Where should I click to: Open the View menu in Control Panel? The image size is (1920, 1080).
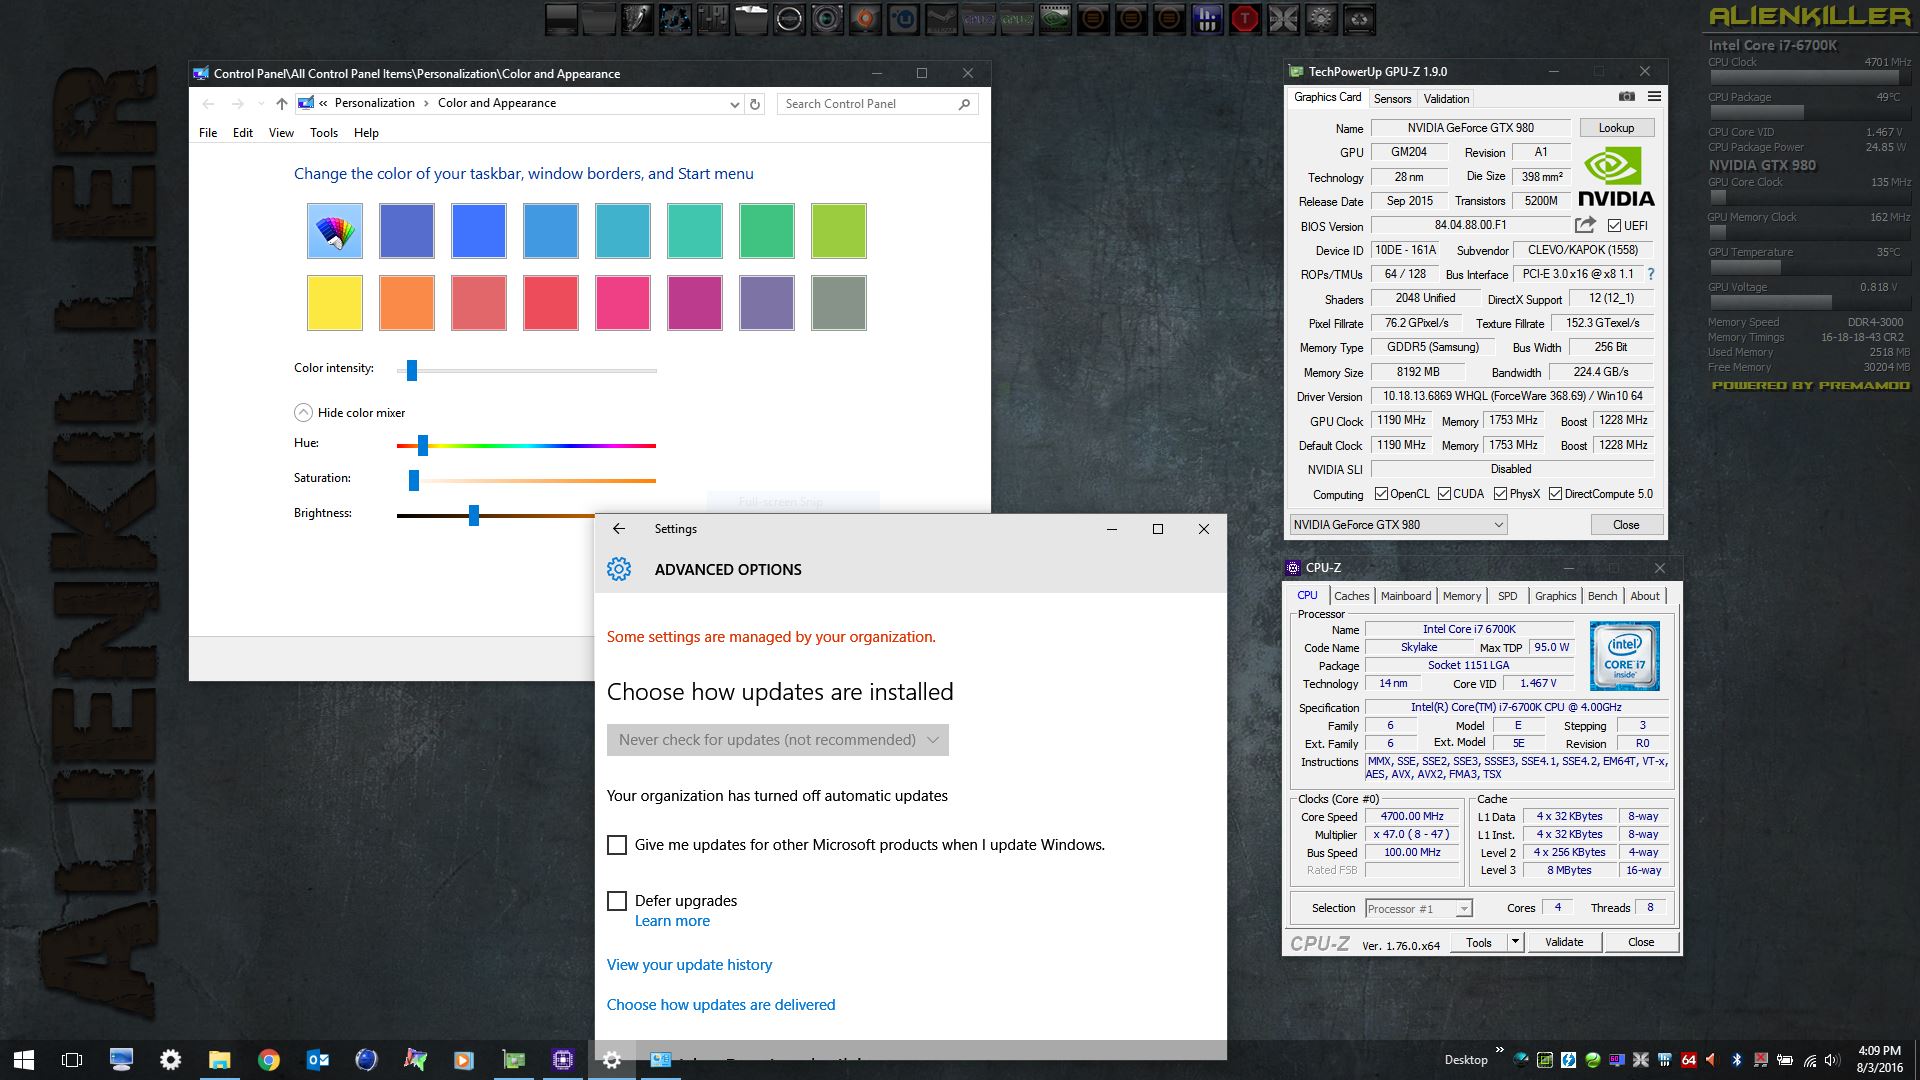coord(281,133)
